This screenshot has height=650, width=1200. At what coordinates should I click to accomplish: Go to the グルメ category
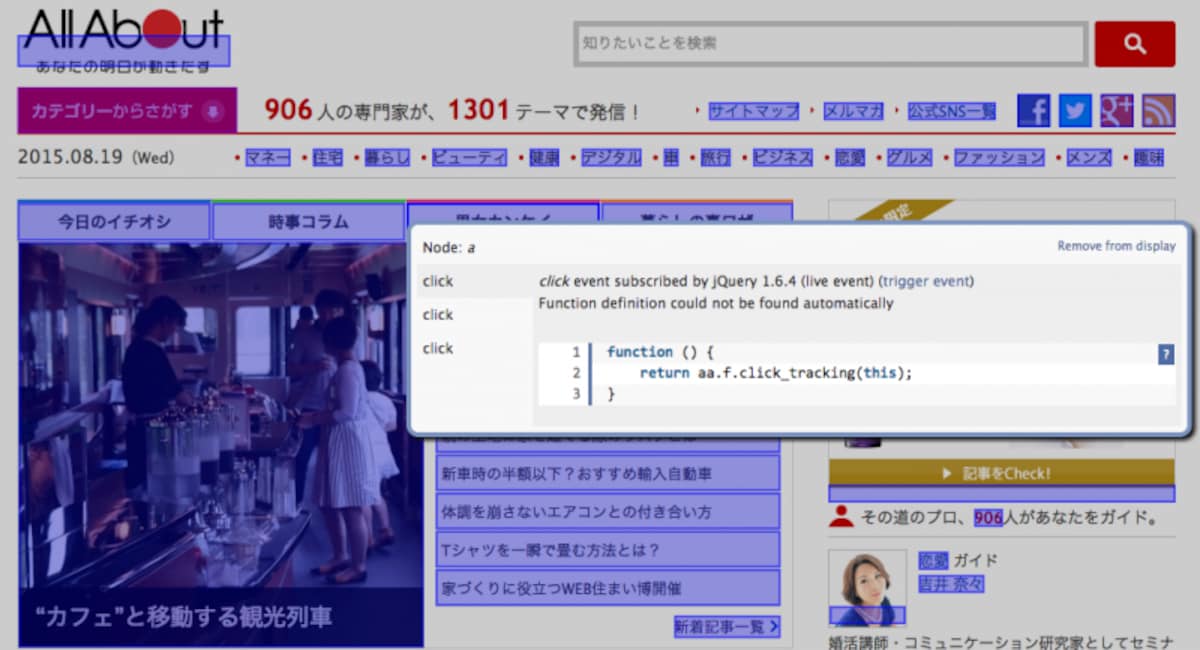point(910,158)
